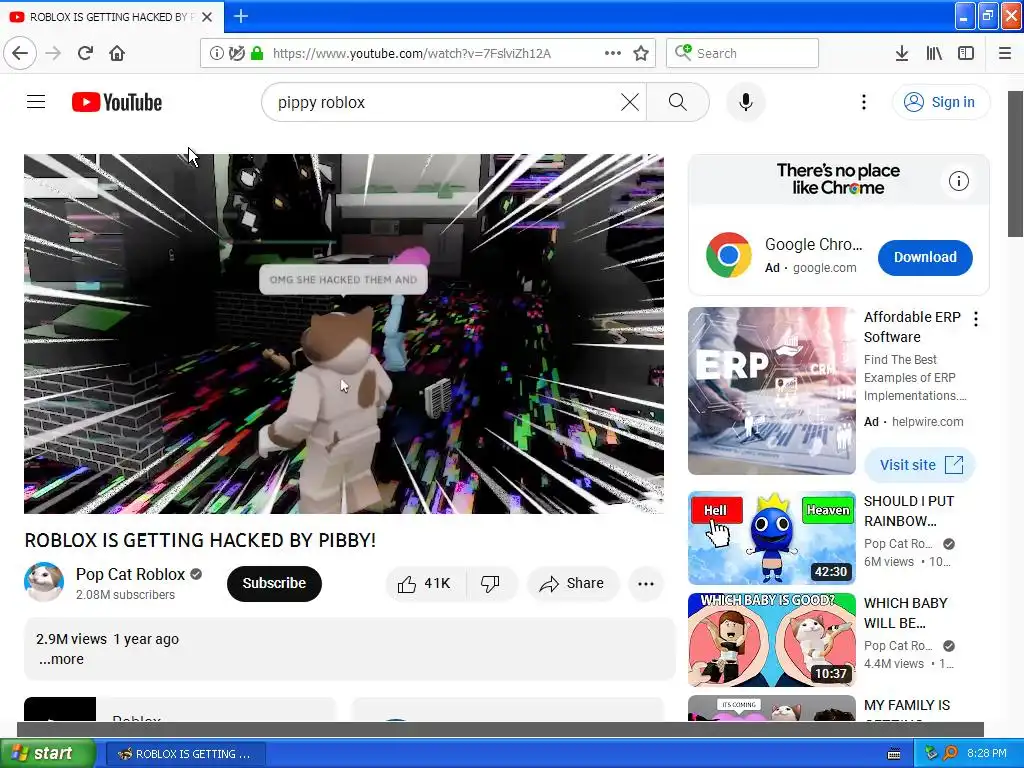This screenshot has height=768, width=1024.
Task: Toggle the browser sidebar icon
Action: point(966,53)
